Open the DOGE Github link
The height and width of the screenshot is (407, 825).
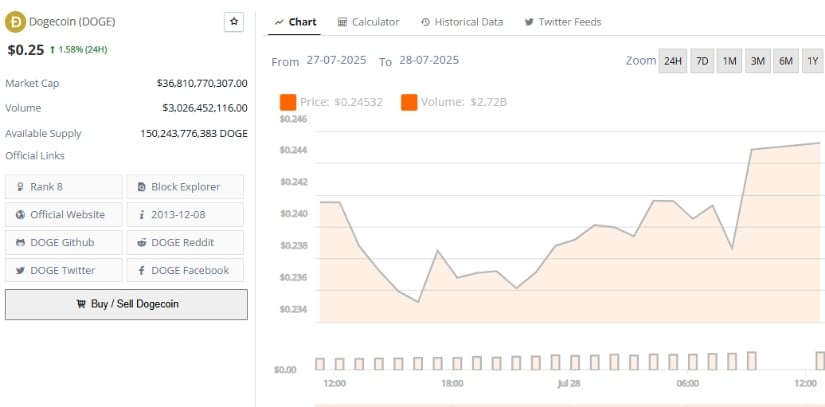tap(64, 242)
